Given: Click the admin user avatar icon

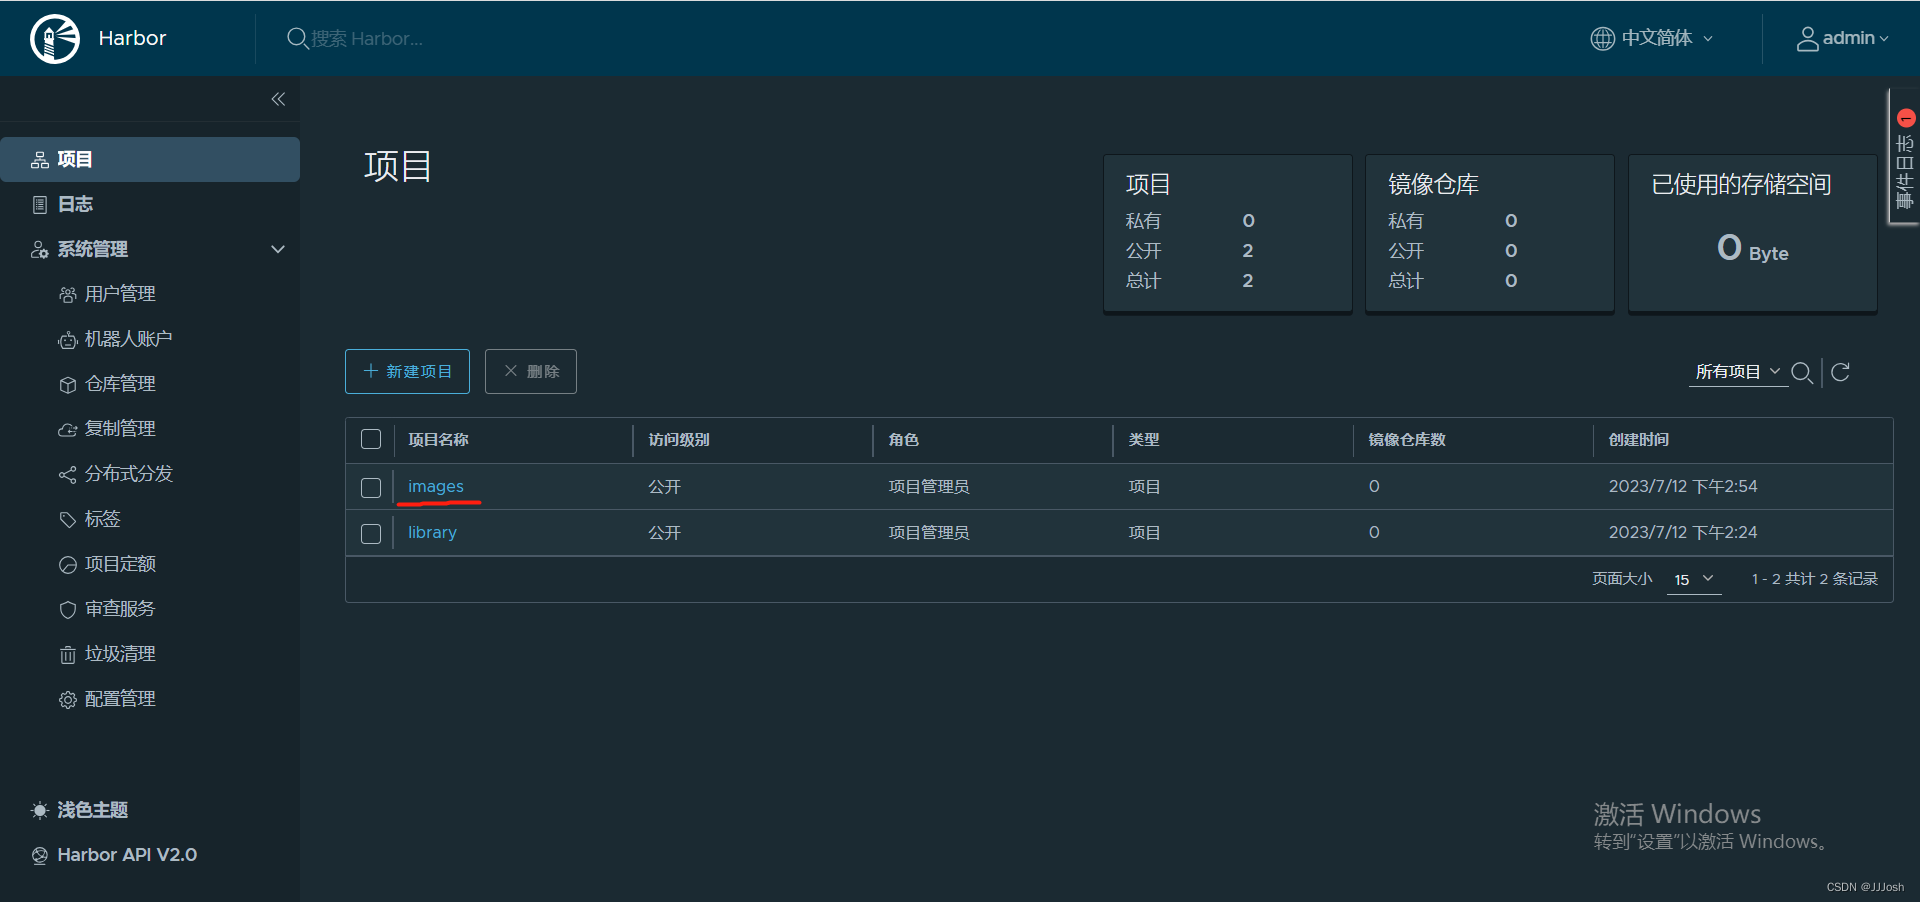Looking at the screenshot, I should (1807, 38).
